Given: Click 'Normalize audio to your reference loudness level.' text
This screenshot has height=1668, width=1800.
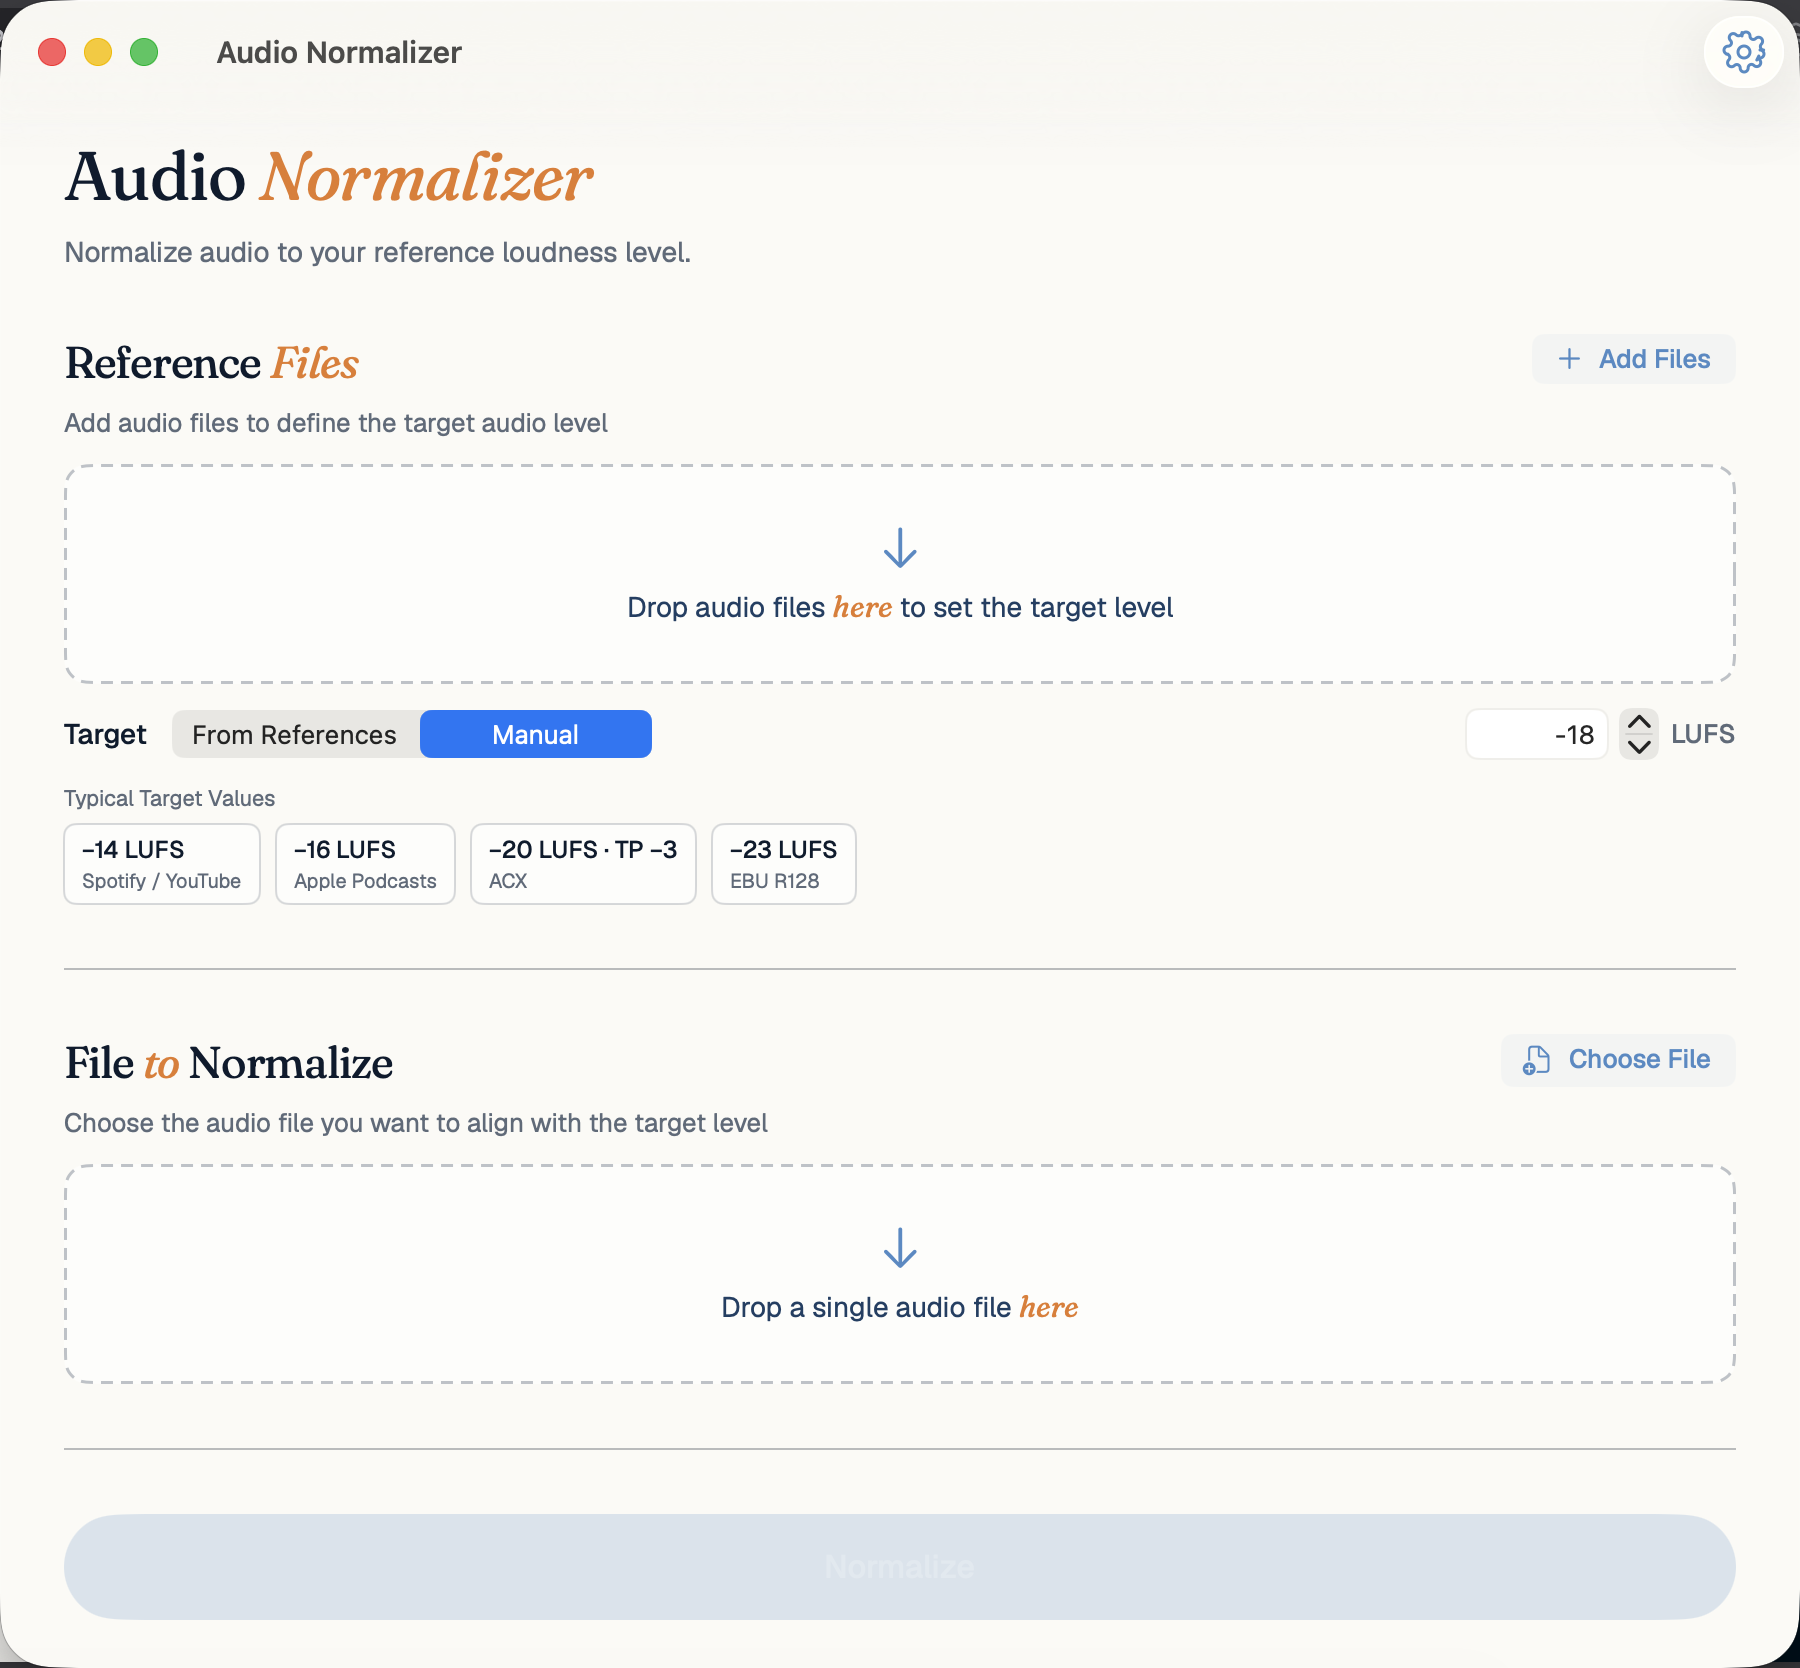Looking at the screenshot, I should pyautogui.click(x=378, y=252).
